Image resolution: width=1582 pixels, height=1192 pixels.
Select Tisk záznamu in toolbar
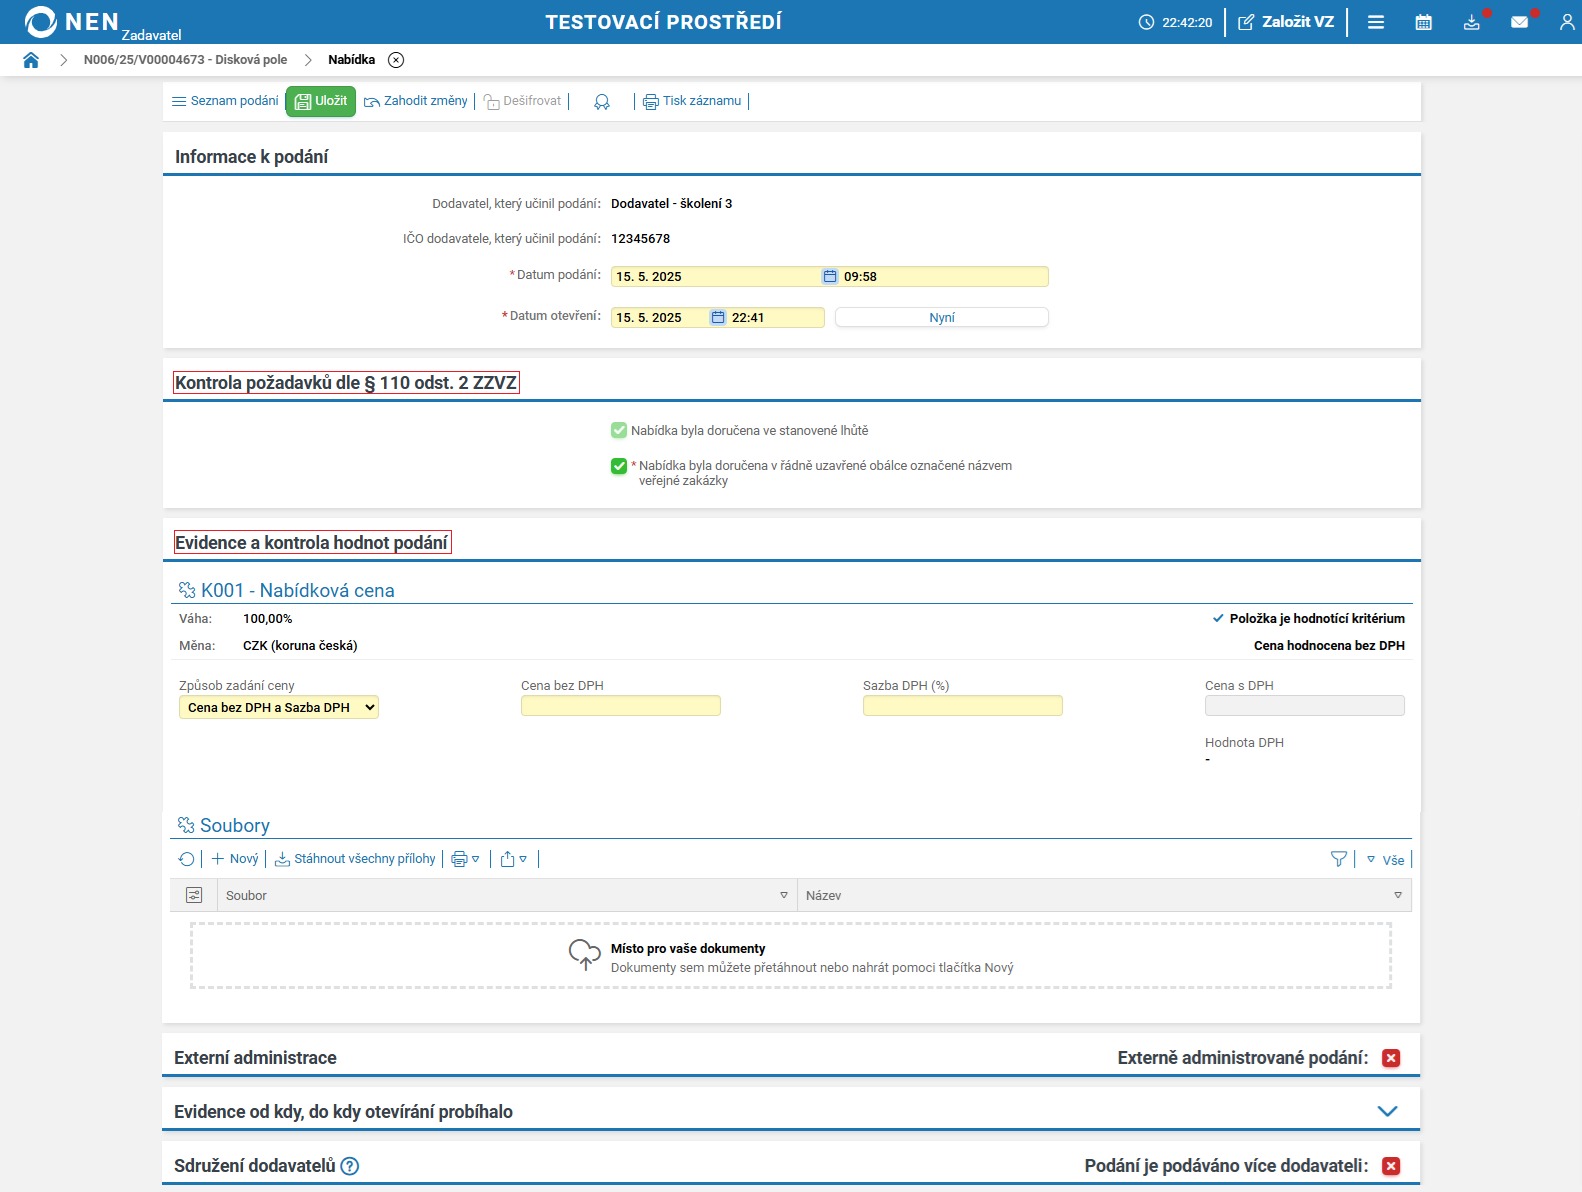tap(692, 101)
